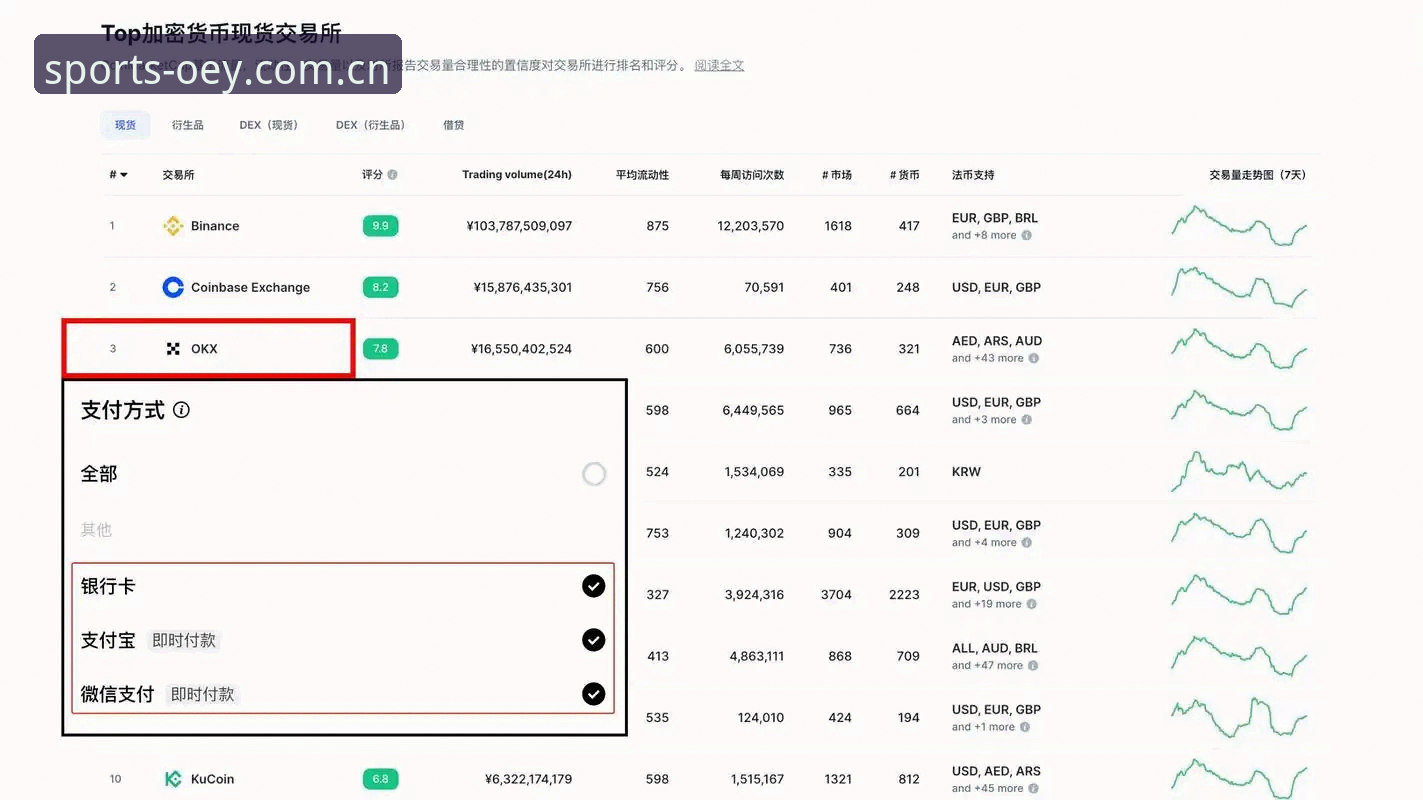Image resolution: width=1423 pixels, height=800 pixels.
Task: Click 'and +43 more' fiat text
Action: 988,358
